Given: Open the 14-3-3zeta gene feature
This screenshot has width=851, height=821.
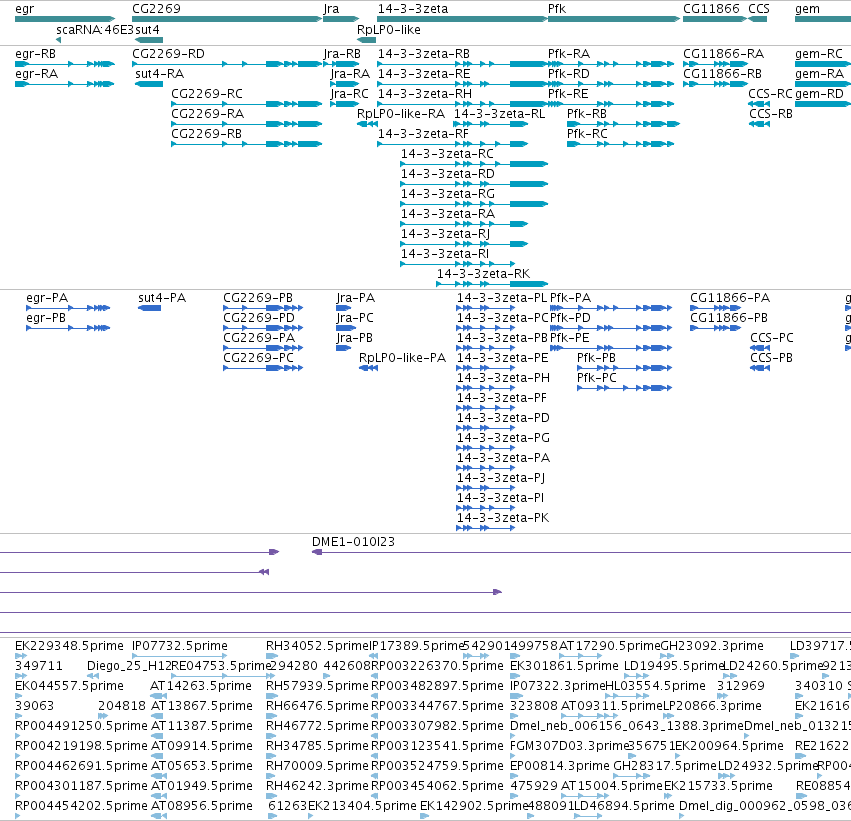Looking at the screenshot, I should pyautogui.click(x=462, y=19).
